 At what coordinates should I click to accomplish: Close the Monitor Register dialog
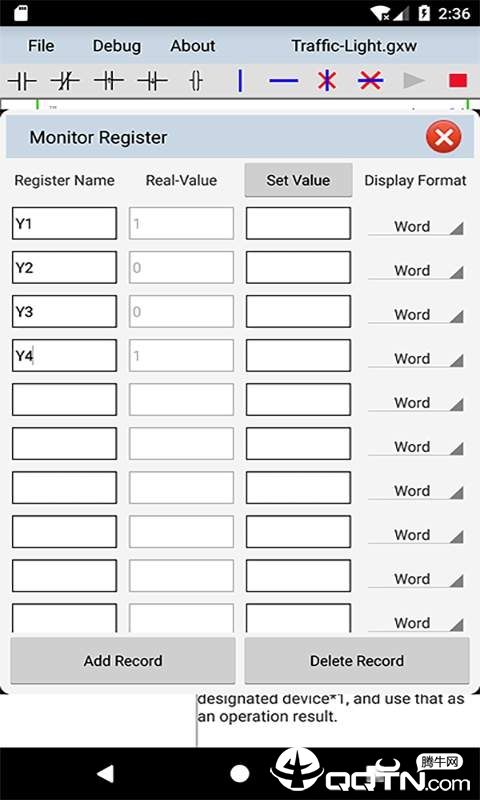444,137
